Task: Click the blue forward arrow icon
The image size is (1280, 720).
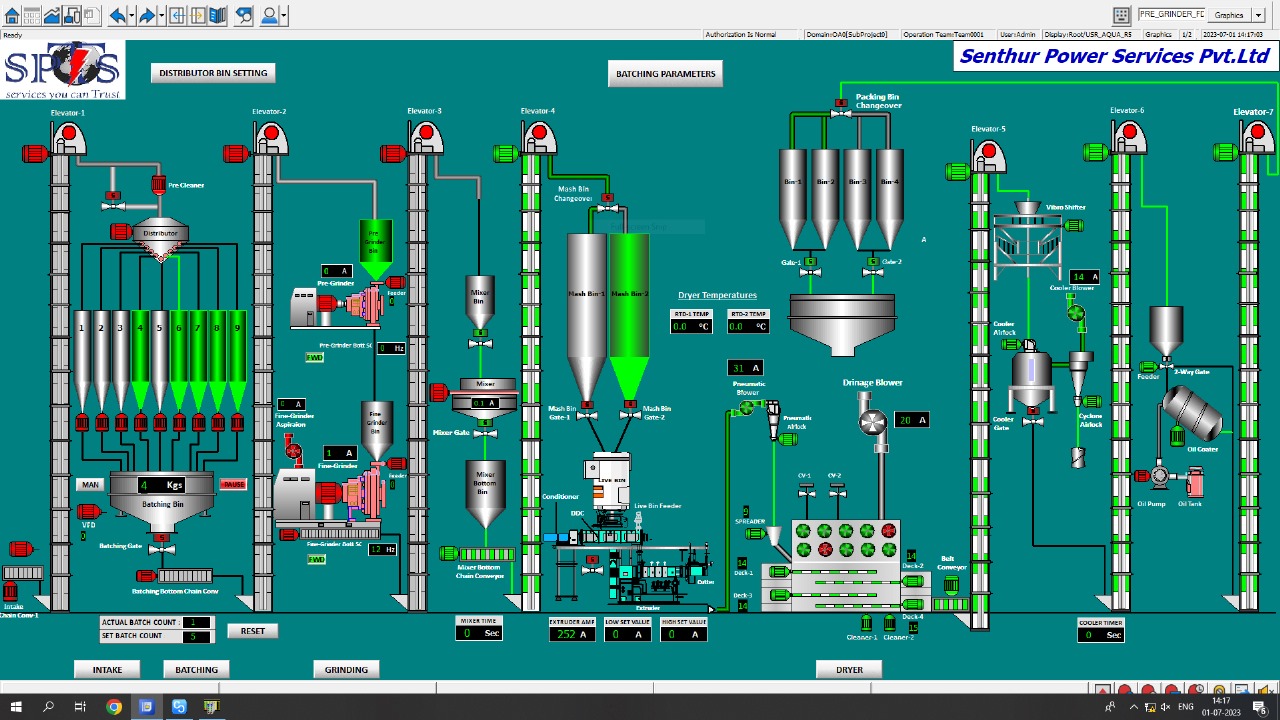Action: pyautogui.click(x=147, y=15)
